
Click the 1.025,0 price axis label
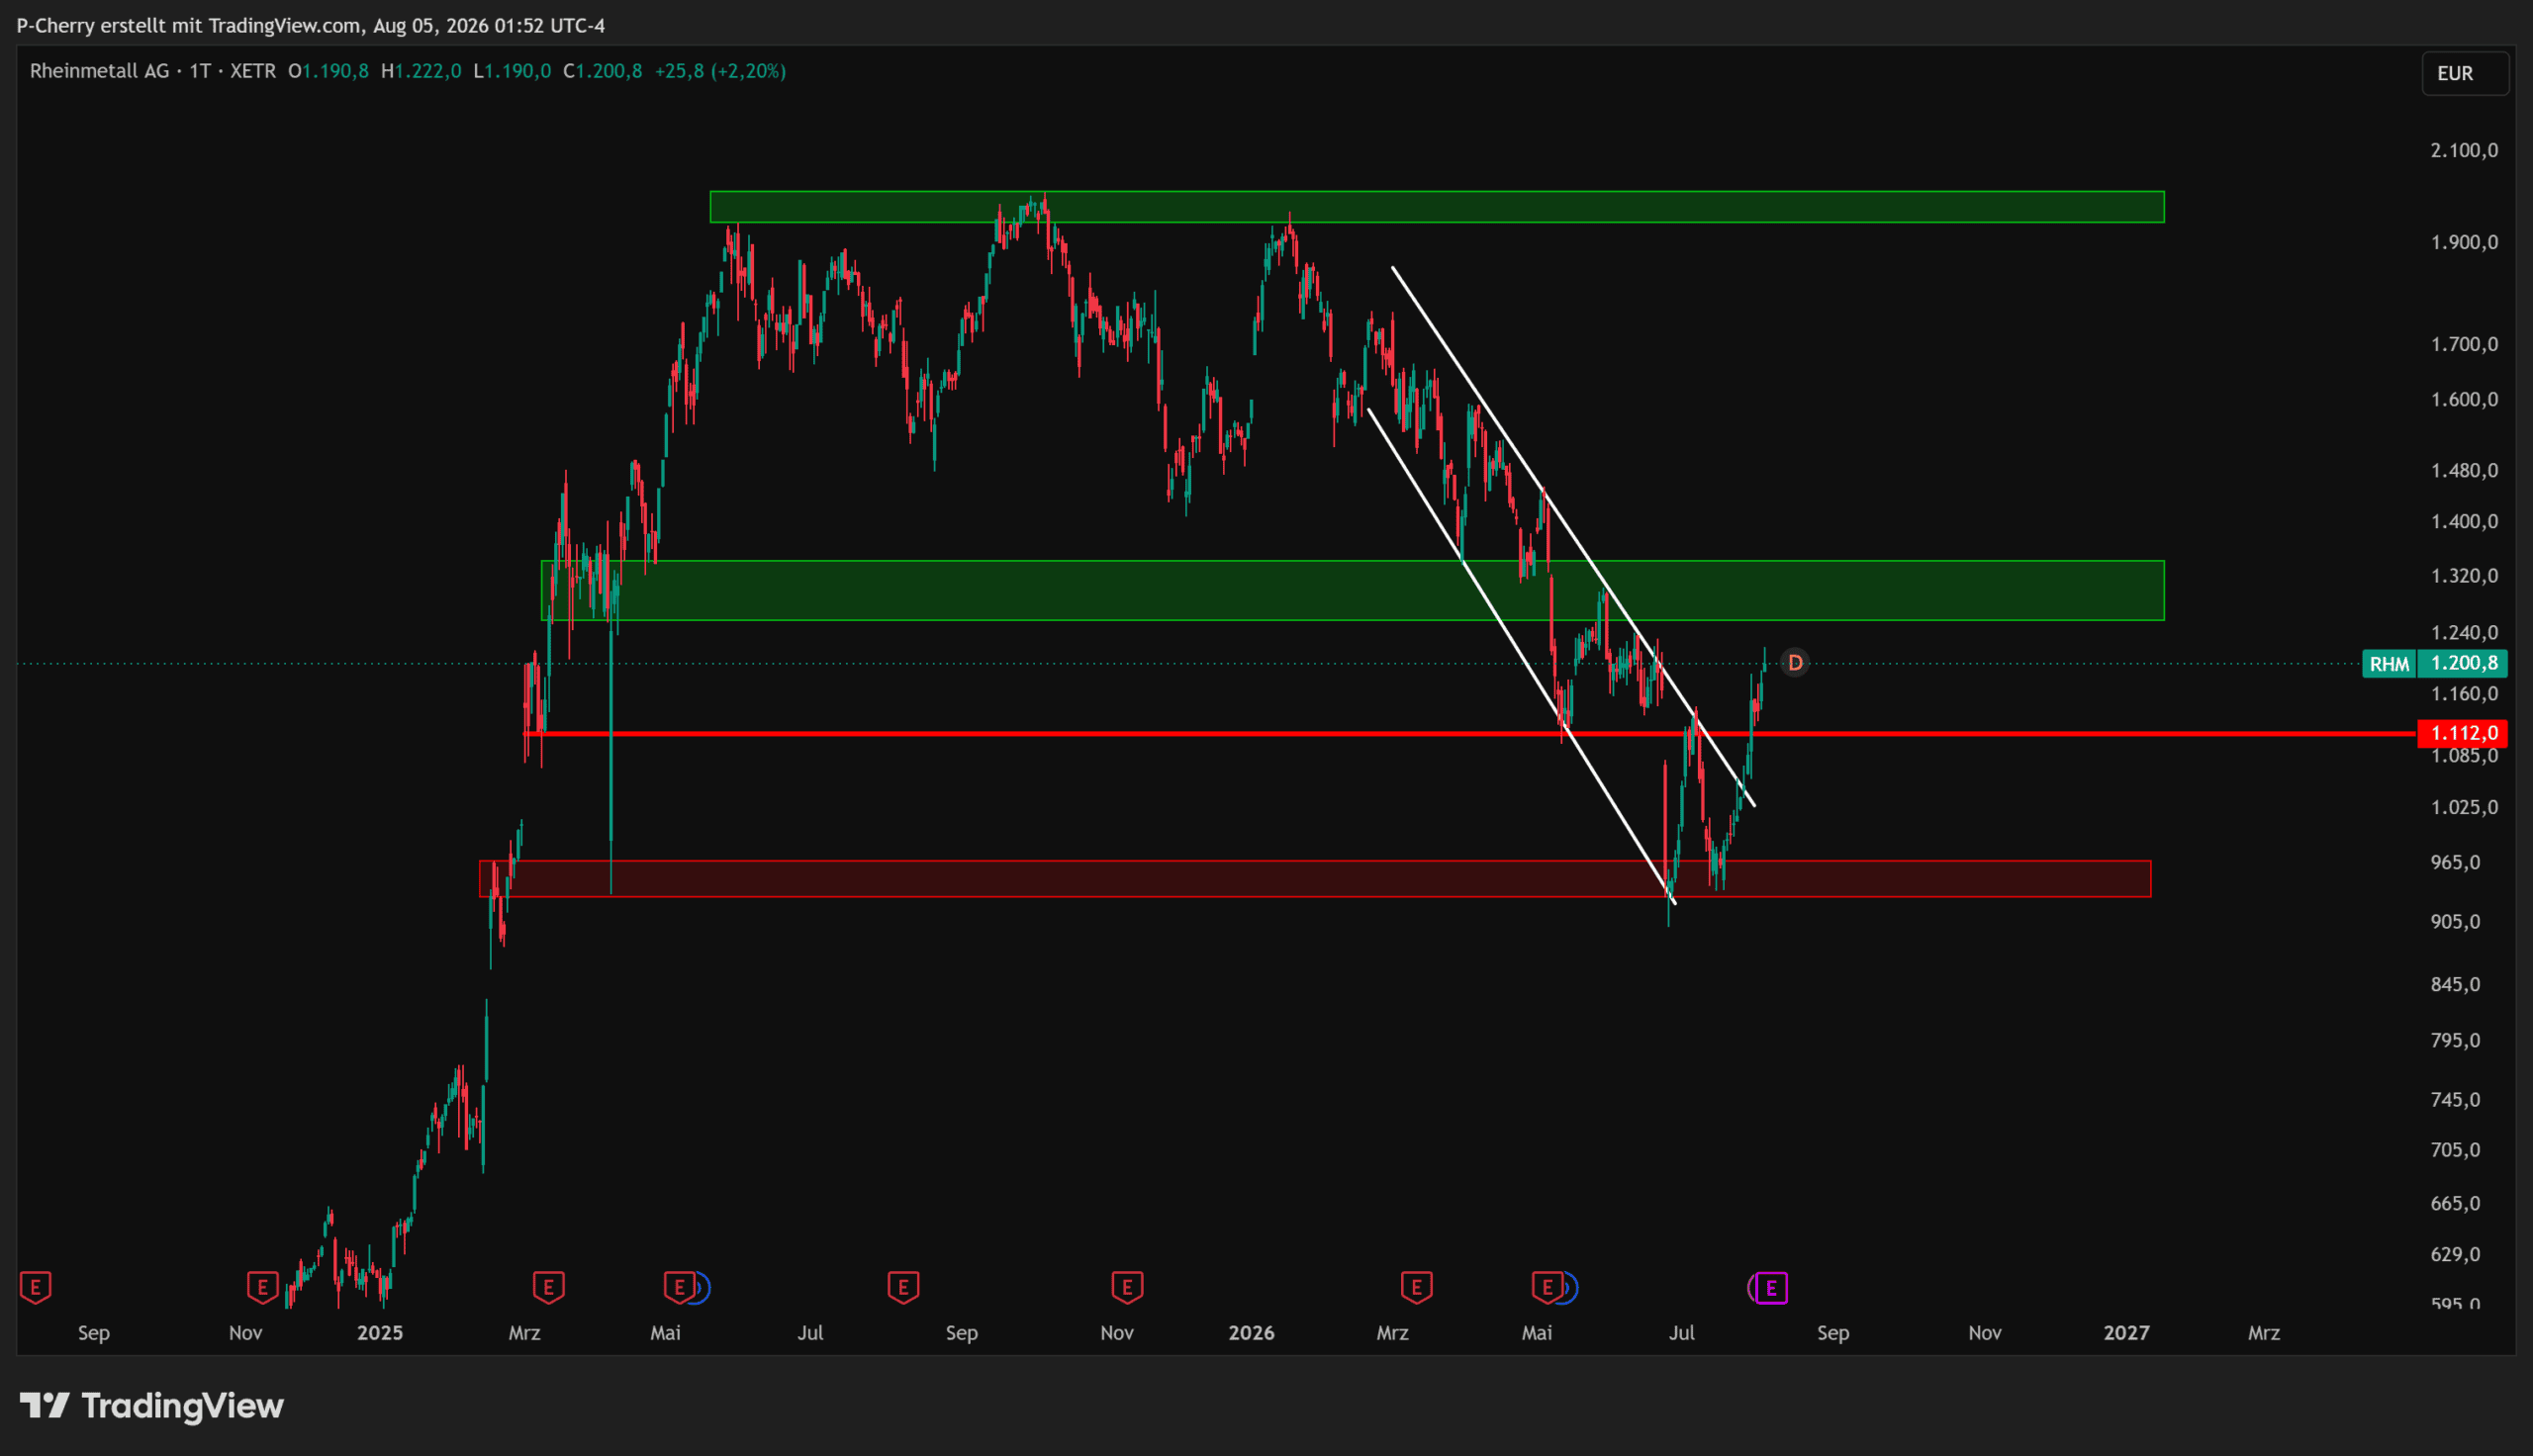point(2464,807)
